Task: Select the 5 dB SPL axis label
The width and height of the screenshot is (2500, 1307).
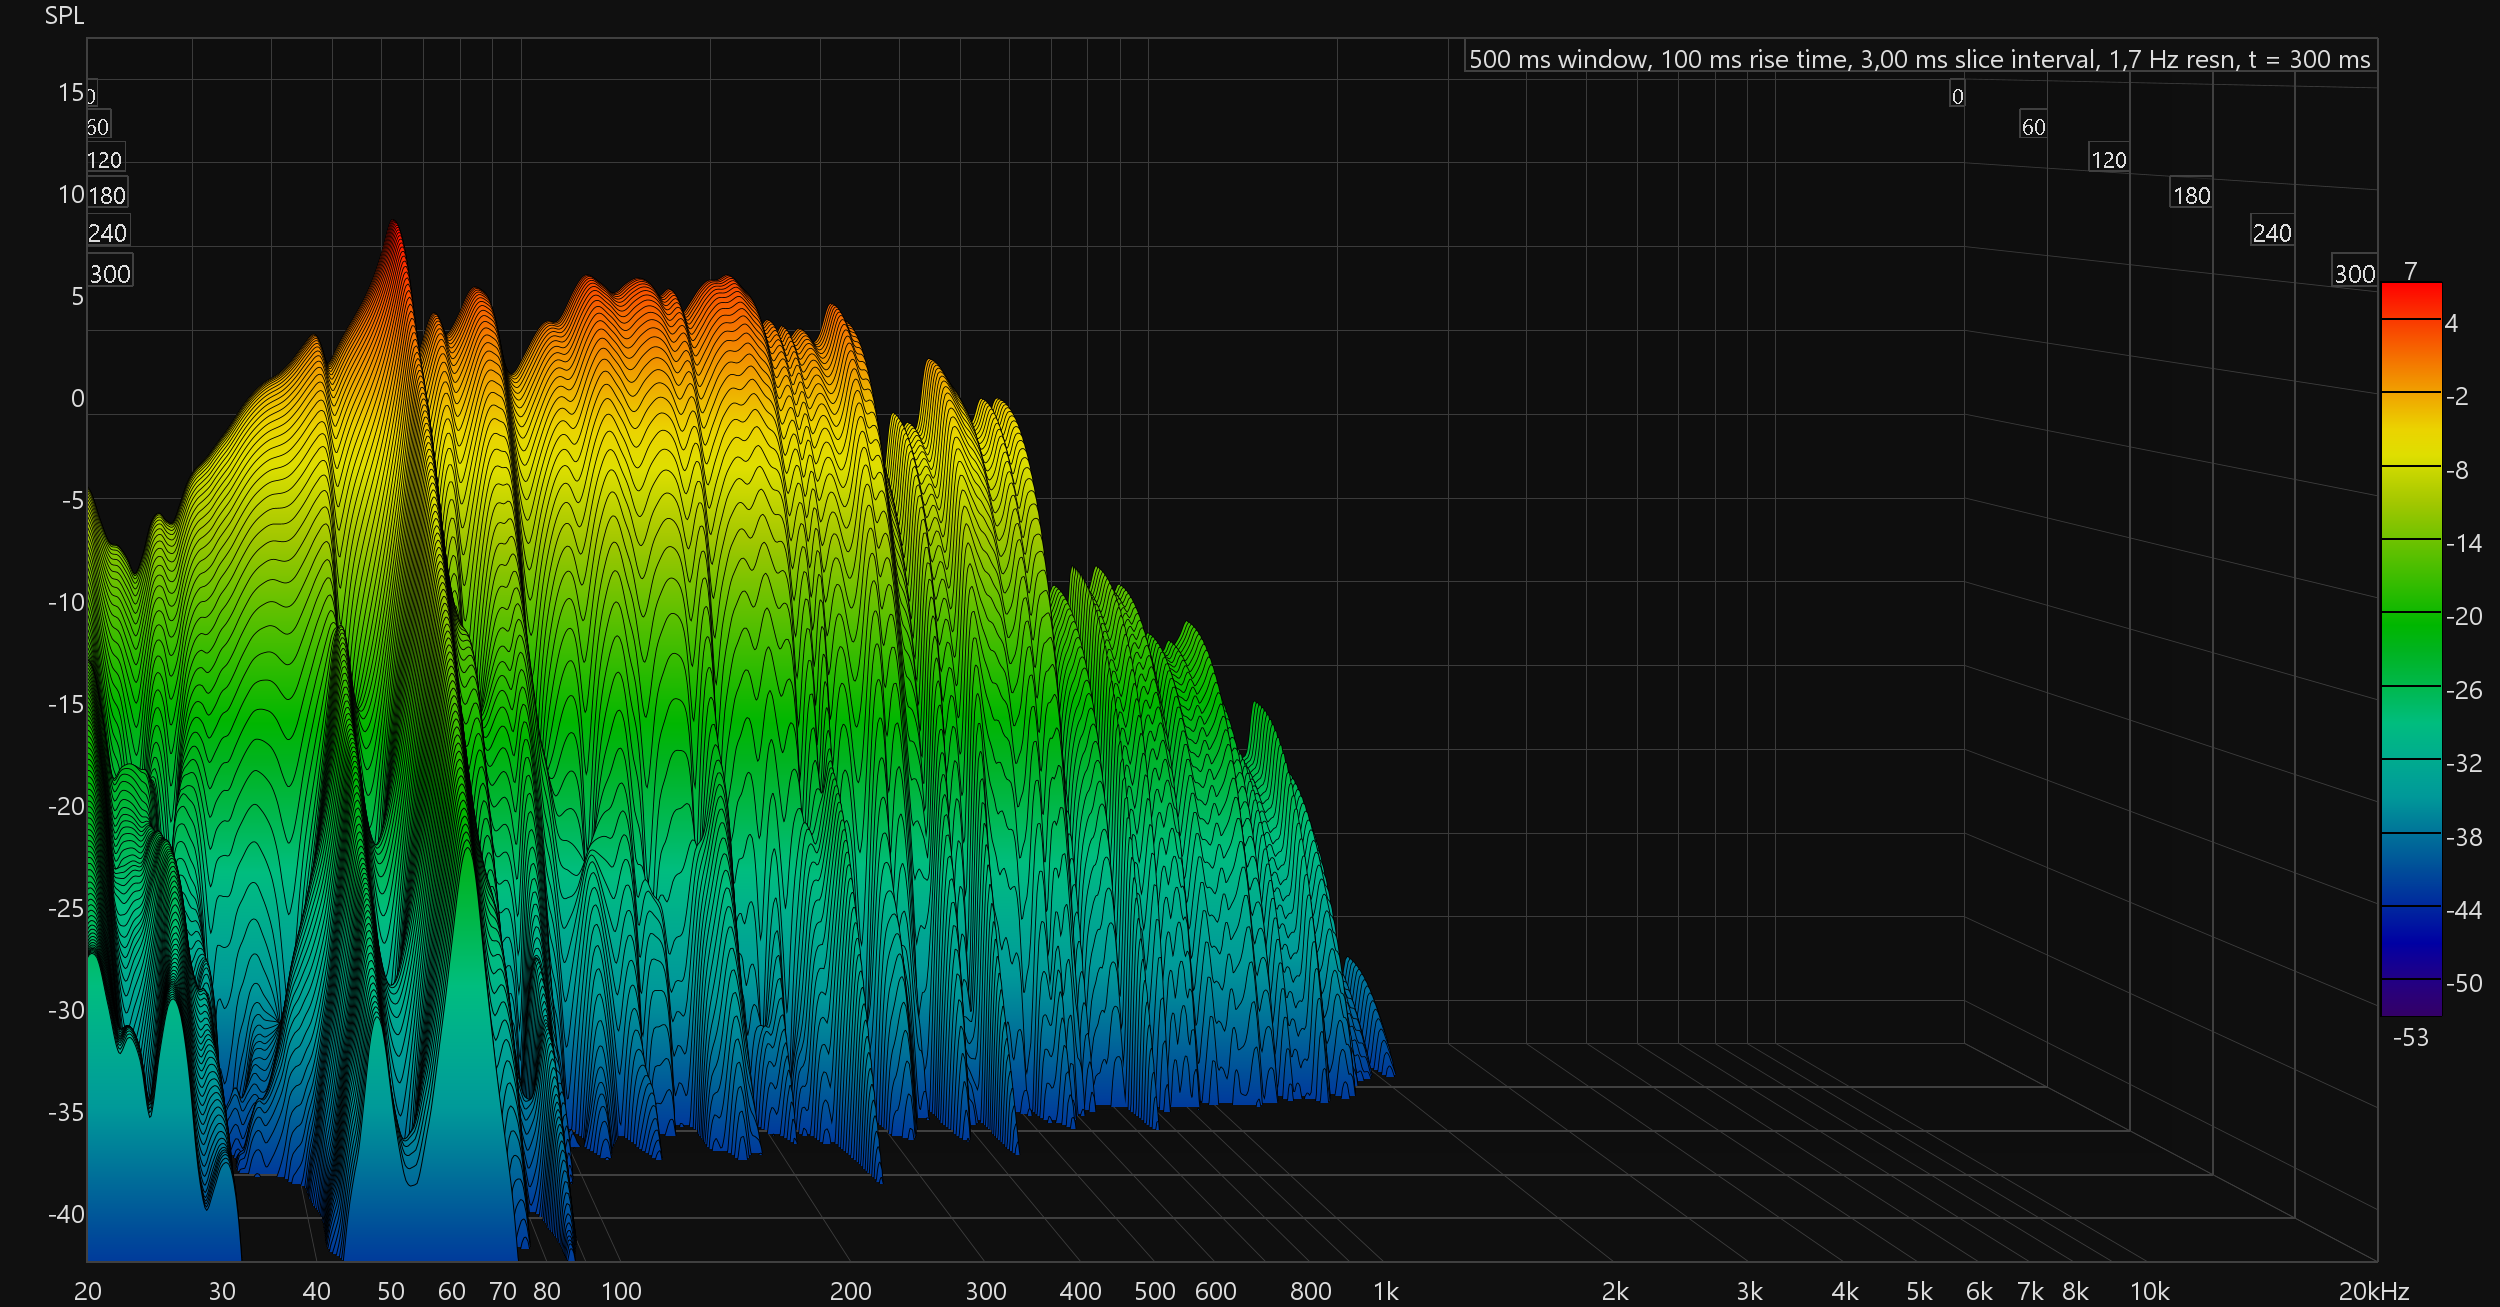Action: (77, 297)
